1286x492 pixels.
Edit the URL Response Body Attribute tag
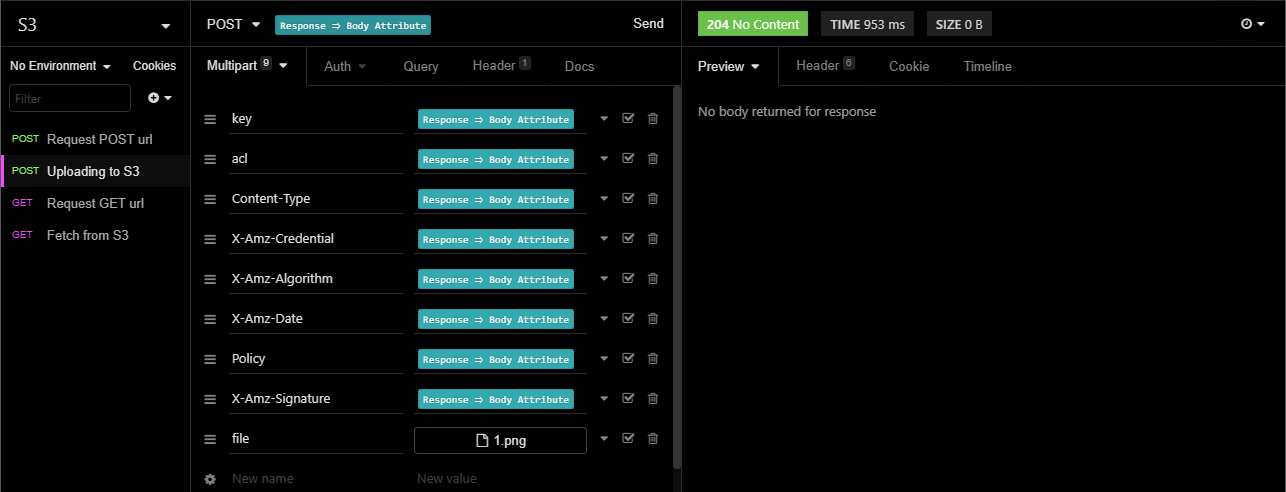(353, 25)
